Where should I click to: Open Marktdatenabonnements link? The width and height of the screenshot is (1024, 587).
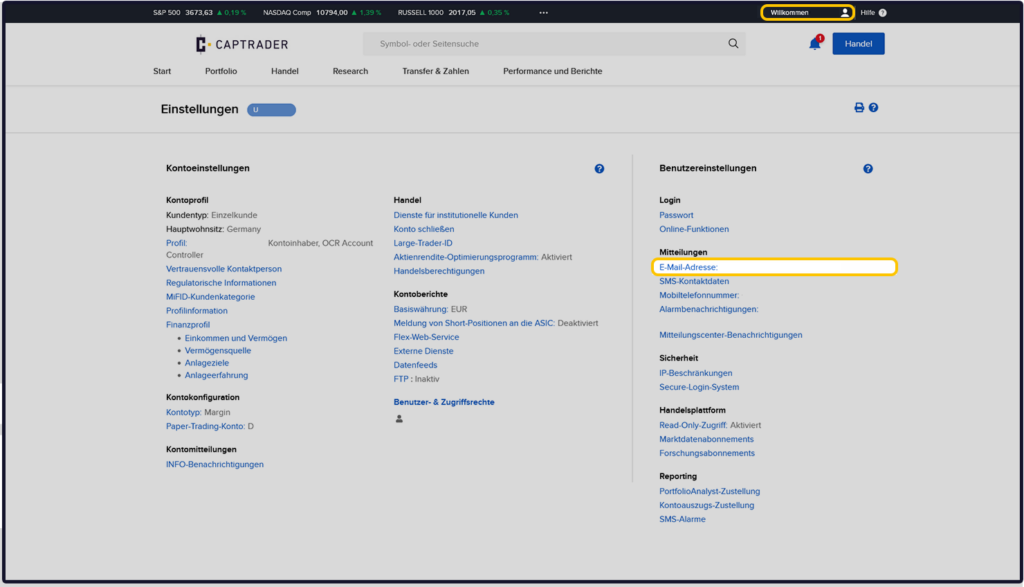coord(706,439)
